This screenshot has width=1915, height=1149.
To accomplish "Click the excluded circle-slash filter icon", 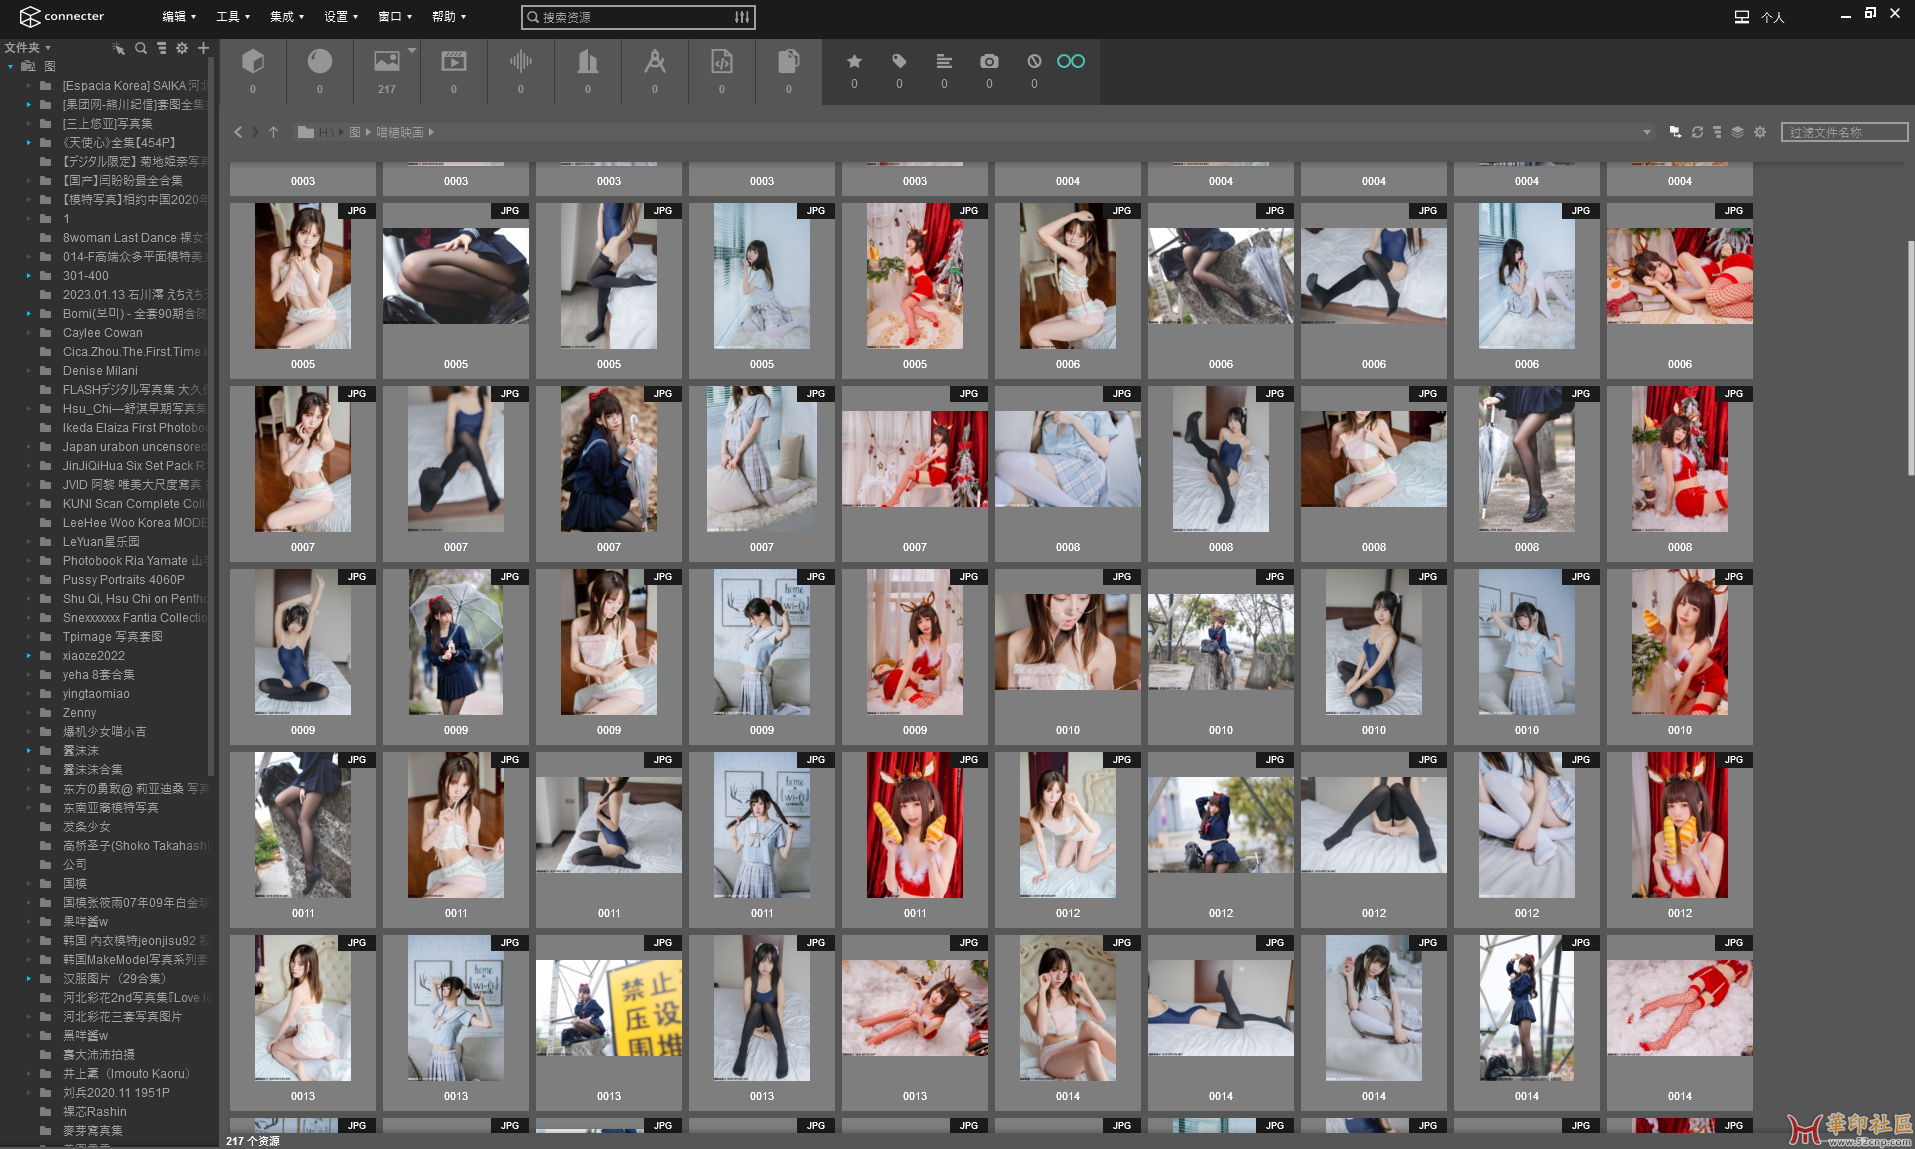I will click(1034, 61).
